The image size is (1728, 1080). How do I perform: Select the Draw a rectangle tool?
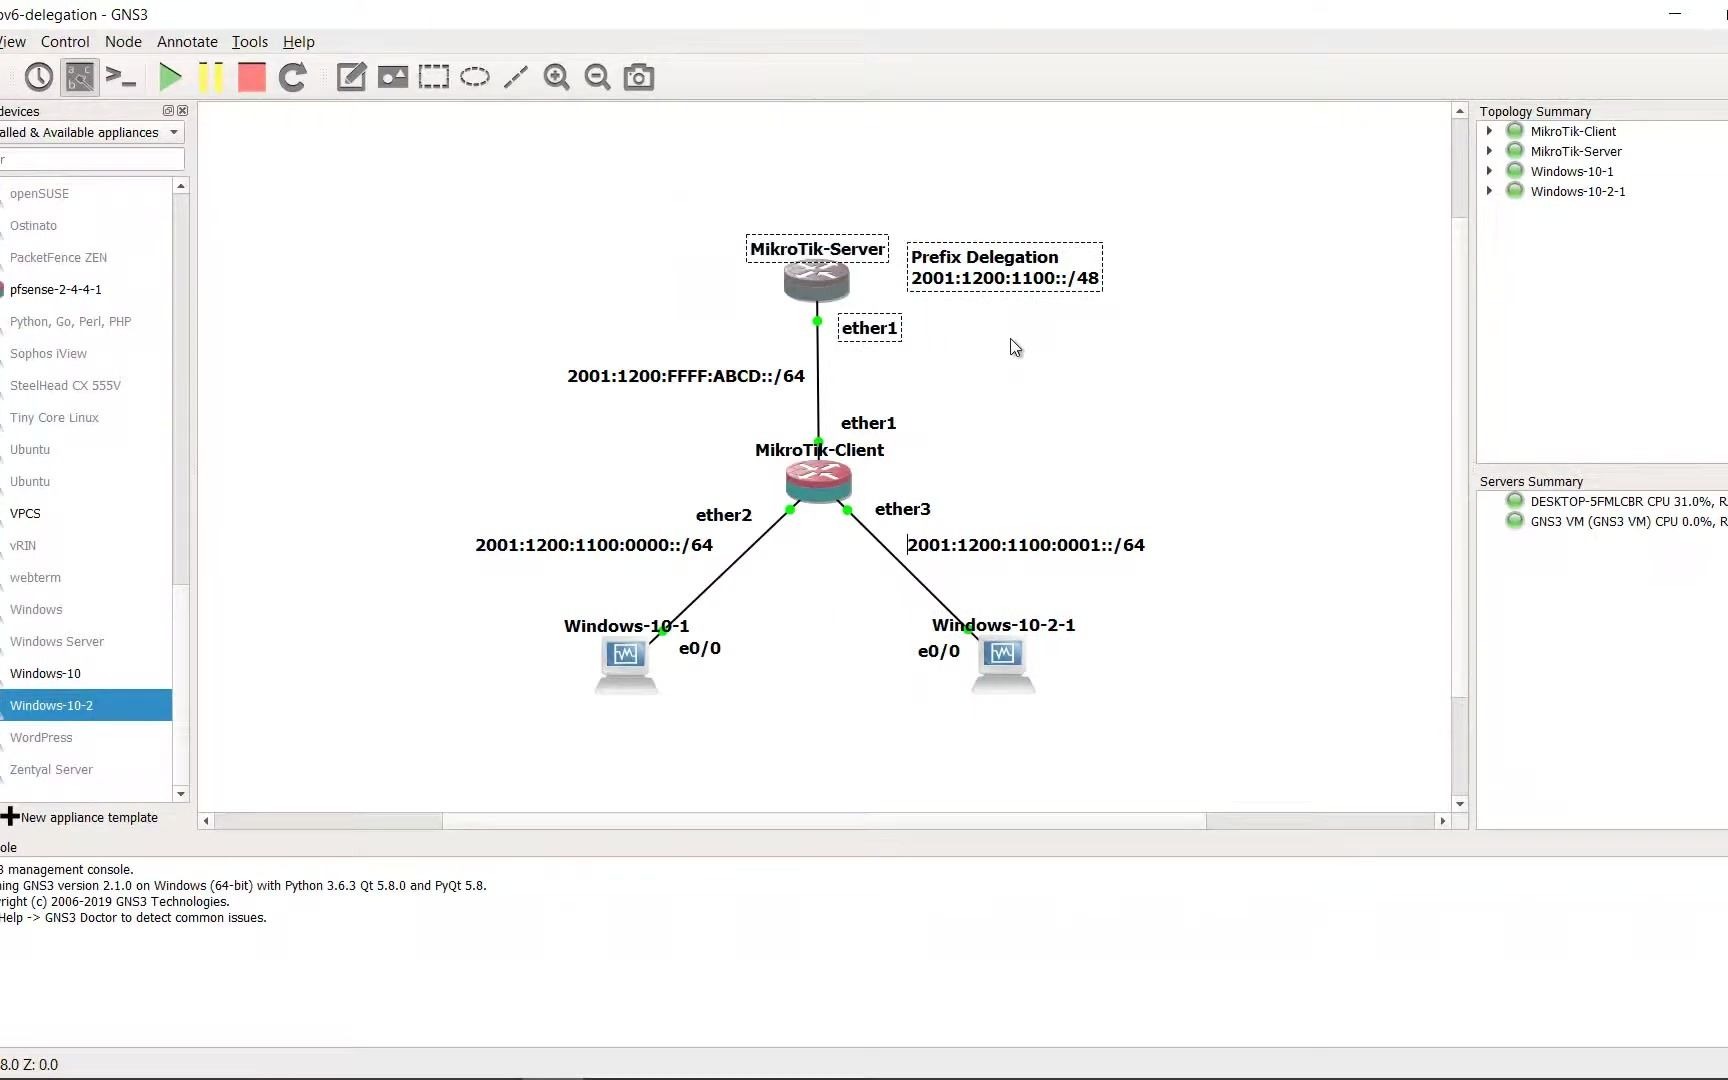click(x=433, y=77)
